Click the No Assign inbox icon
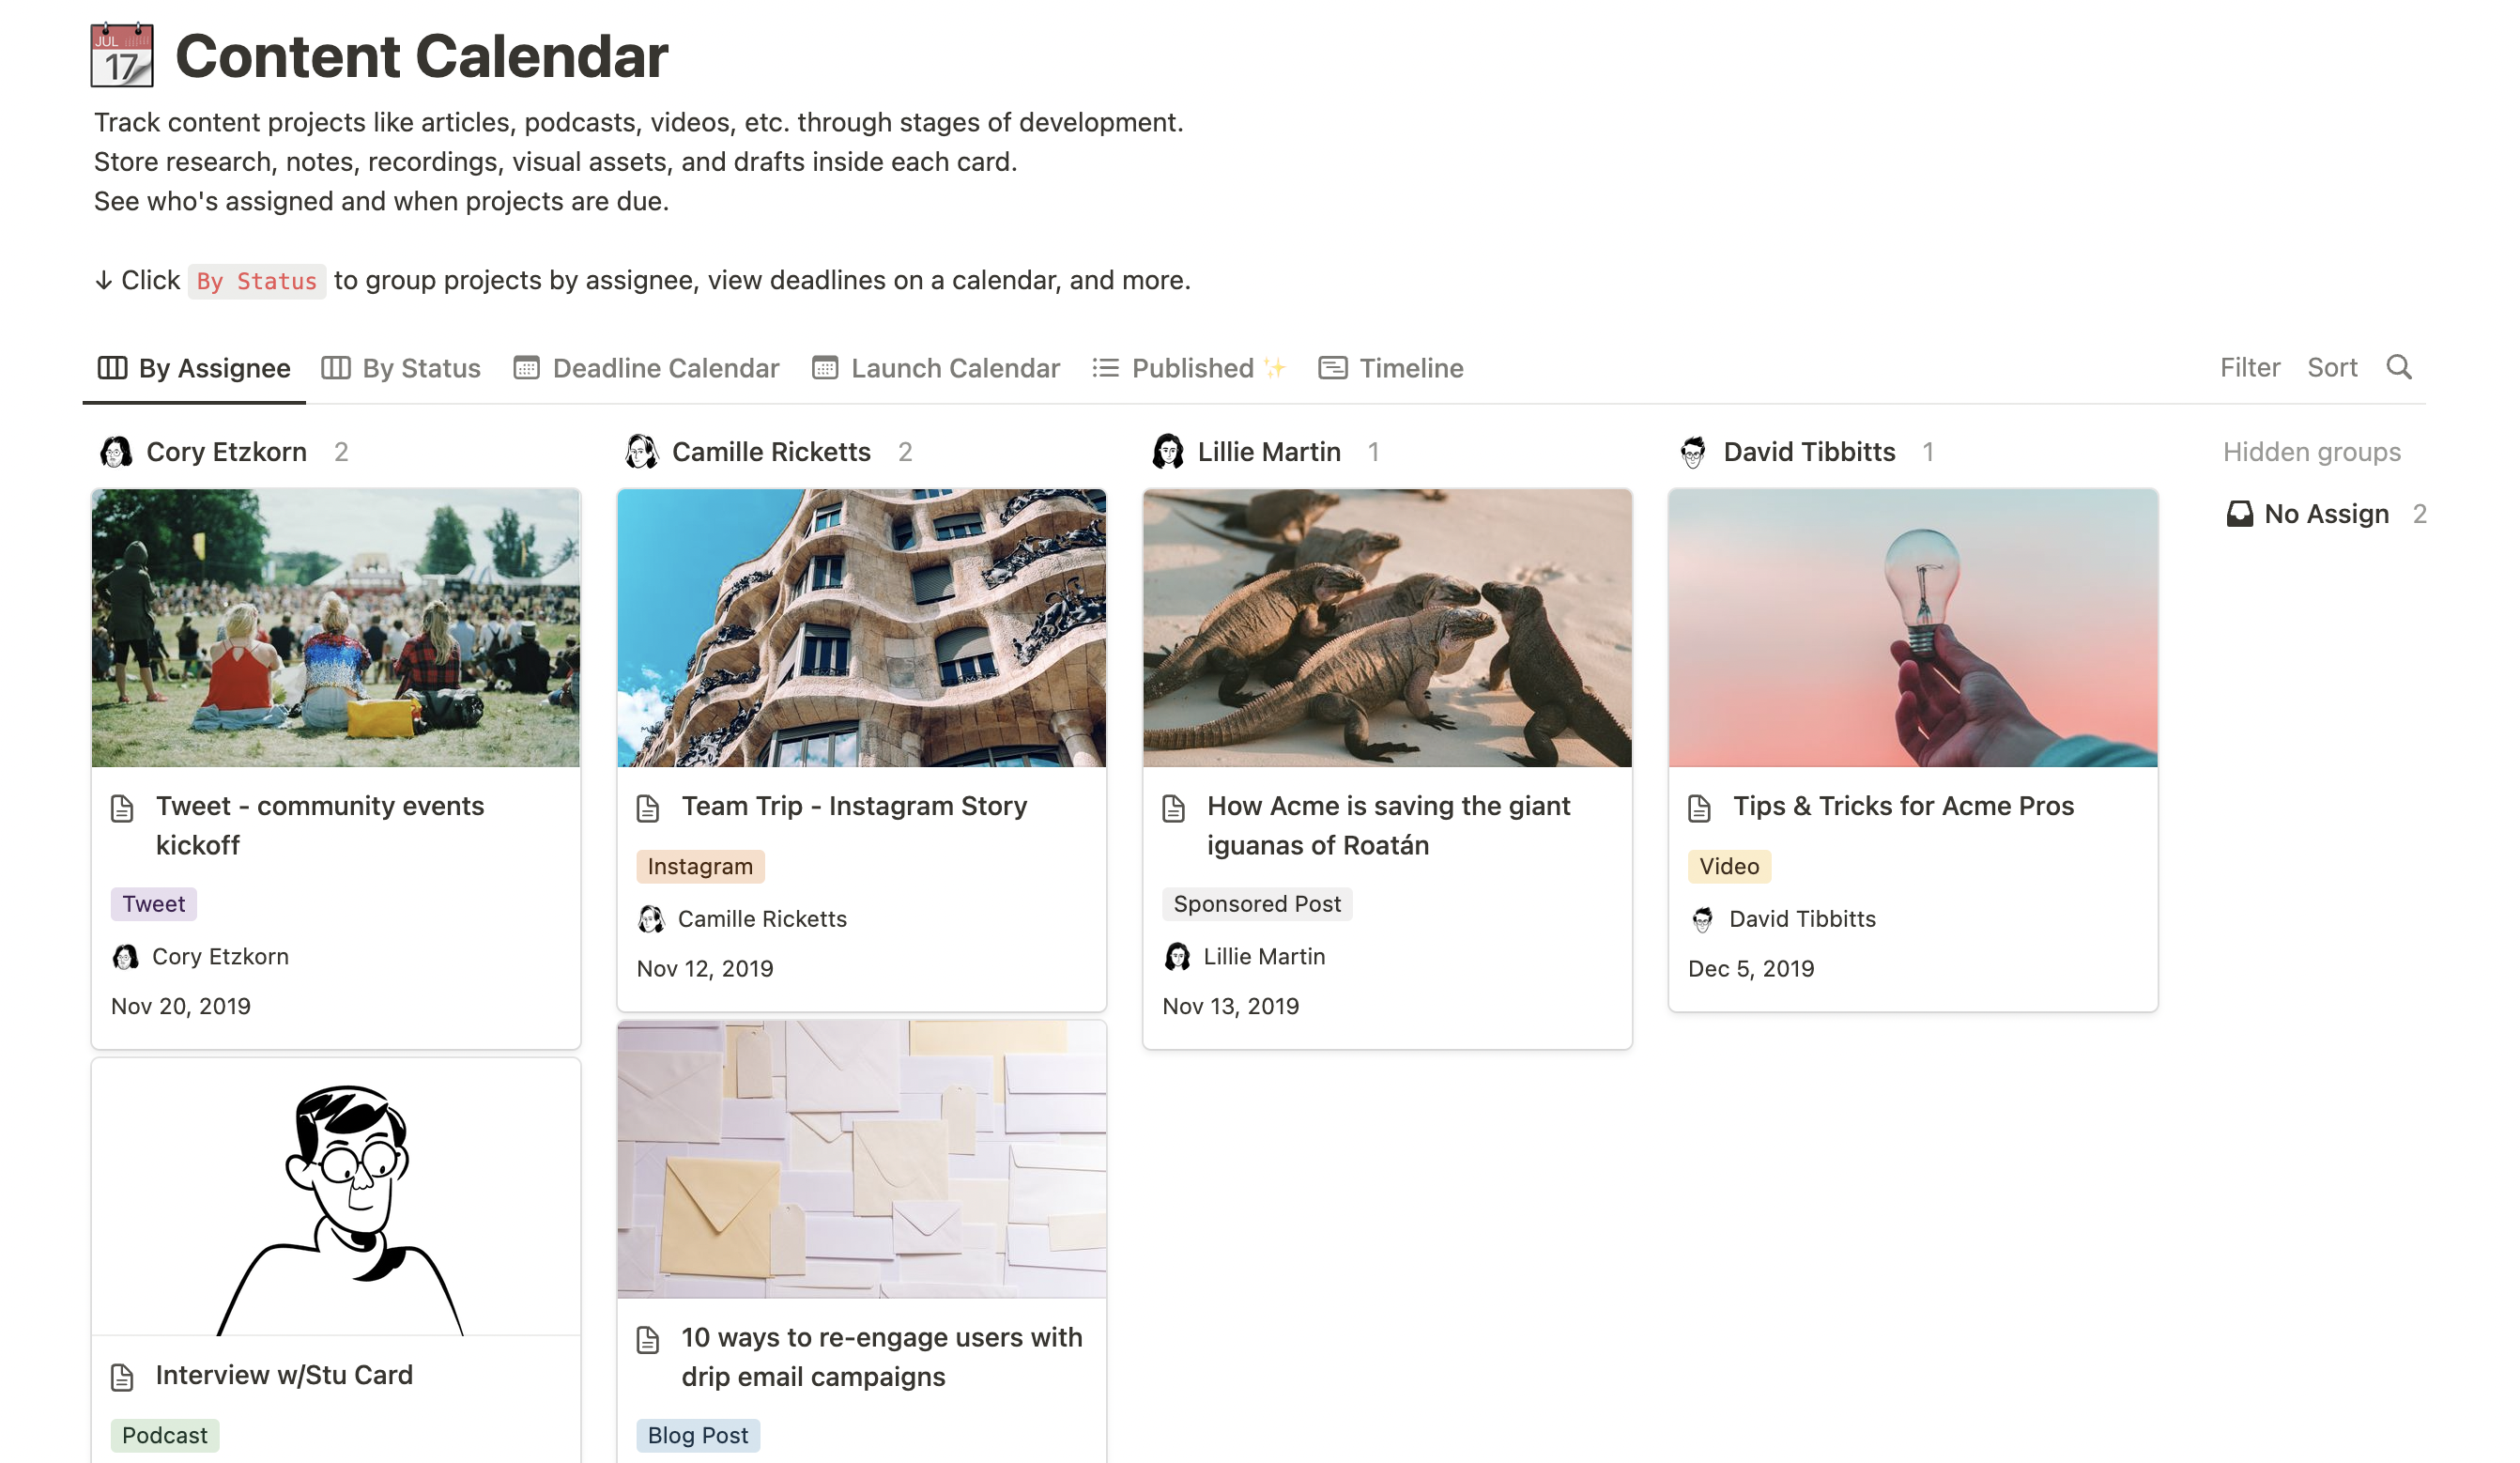 pyautogui.click(x=2239, y=514)
